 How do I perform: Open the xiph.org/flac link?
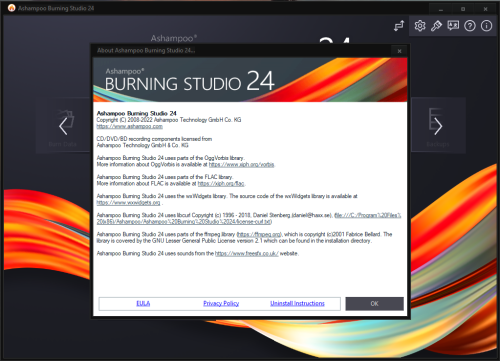tap(221, 183)
